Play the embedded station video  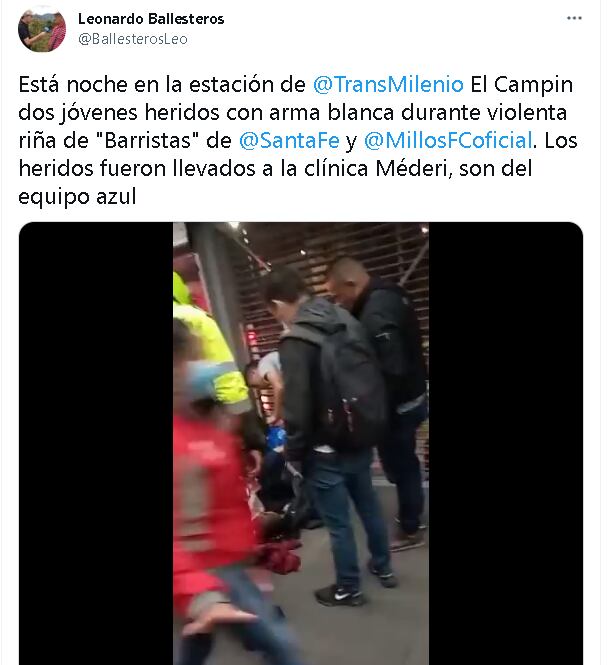[301, 443]
